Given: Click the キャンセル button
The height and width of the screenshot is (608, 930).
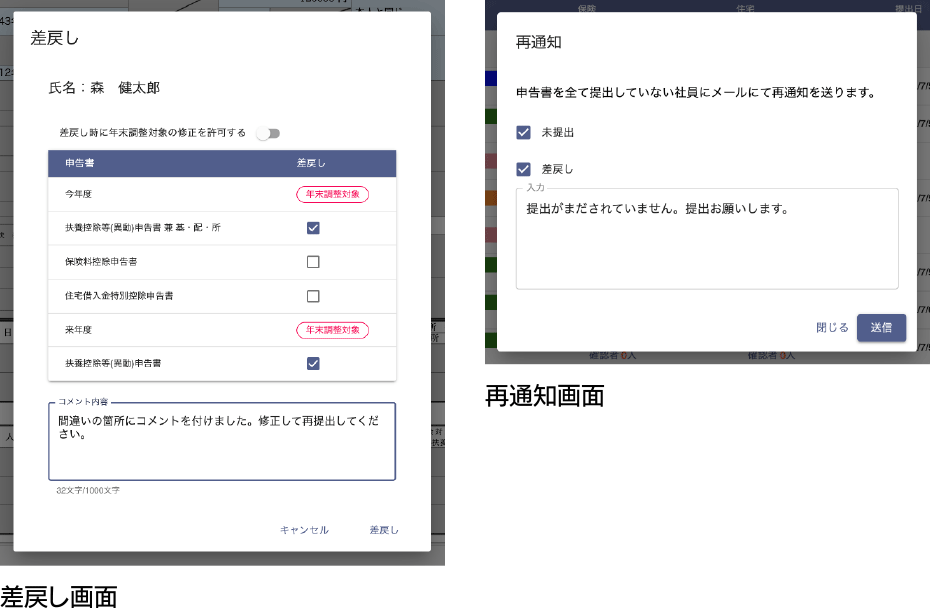Looking at the screenshot, I should click(x=304, y=530).
